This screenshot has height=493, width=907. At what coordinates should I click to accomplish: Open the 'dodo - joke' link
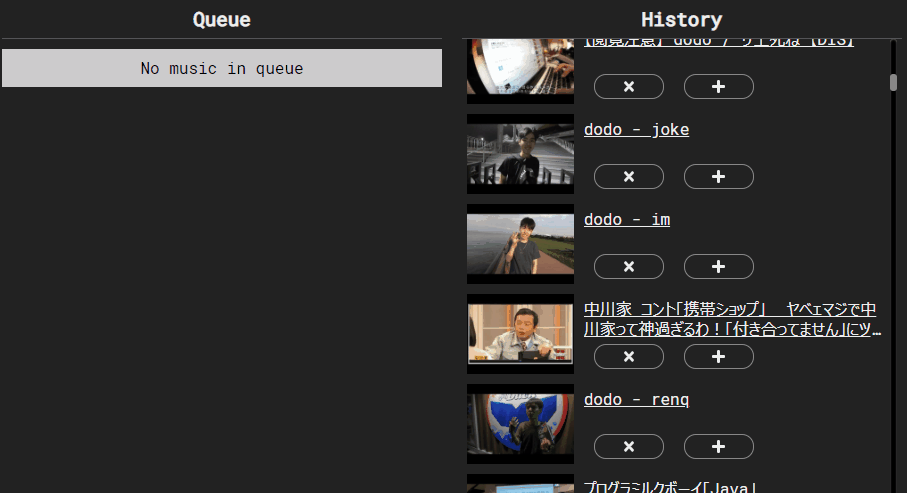[x=636, y=130]
